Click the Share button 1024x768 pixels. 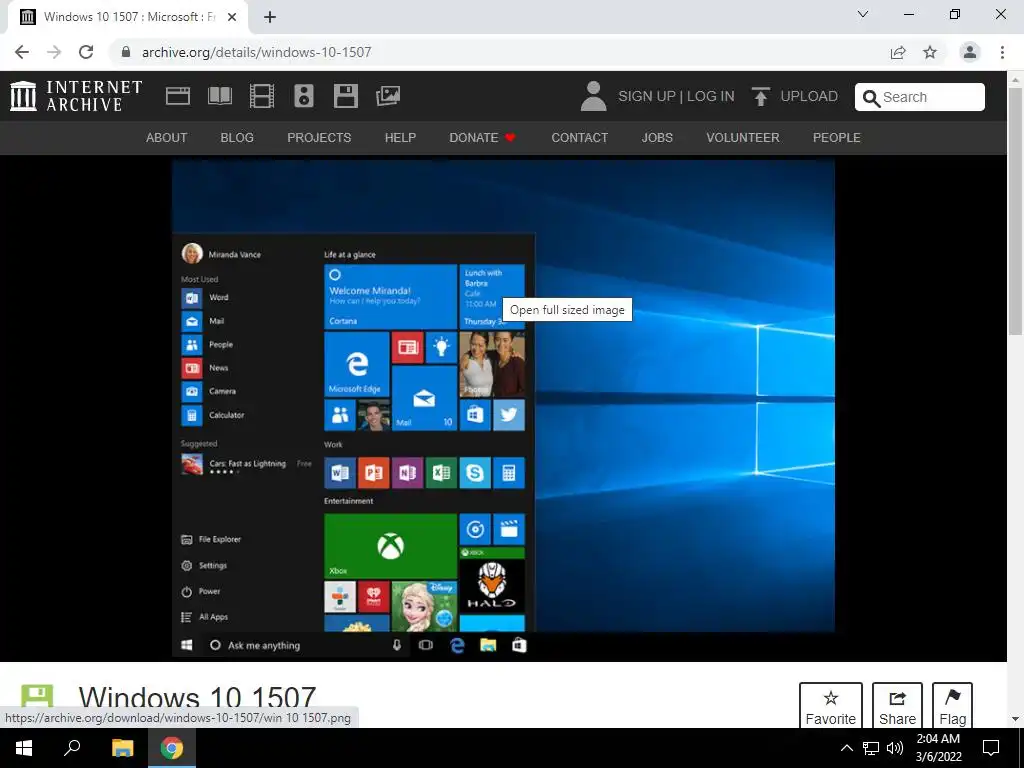click(897, 705)
